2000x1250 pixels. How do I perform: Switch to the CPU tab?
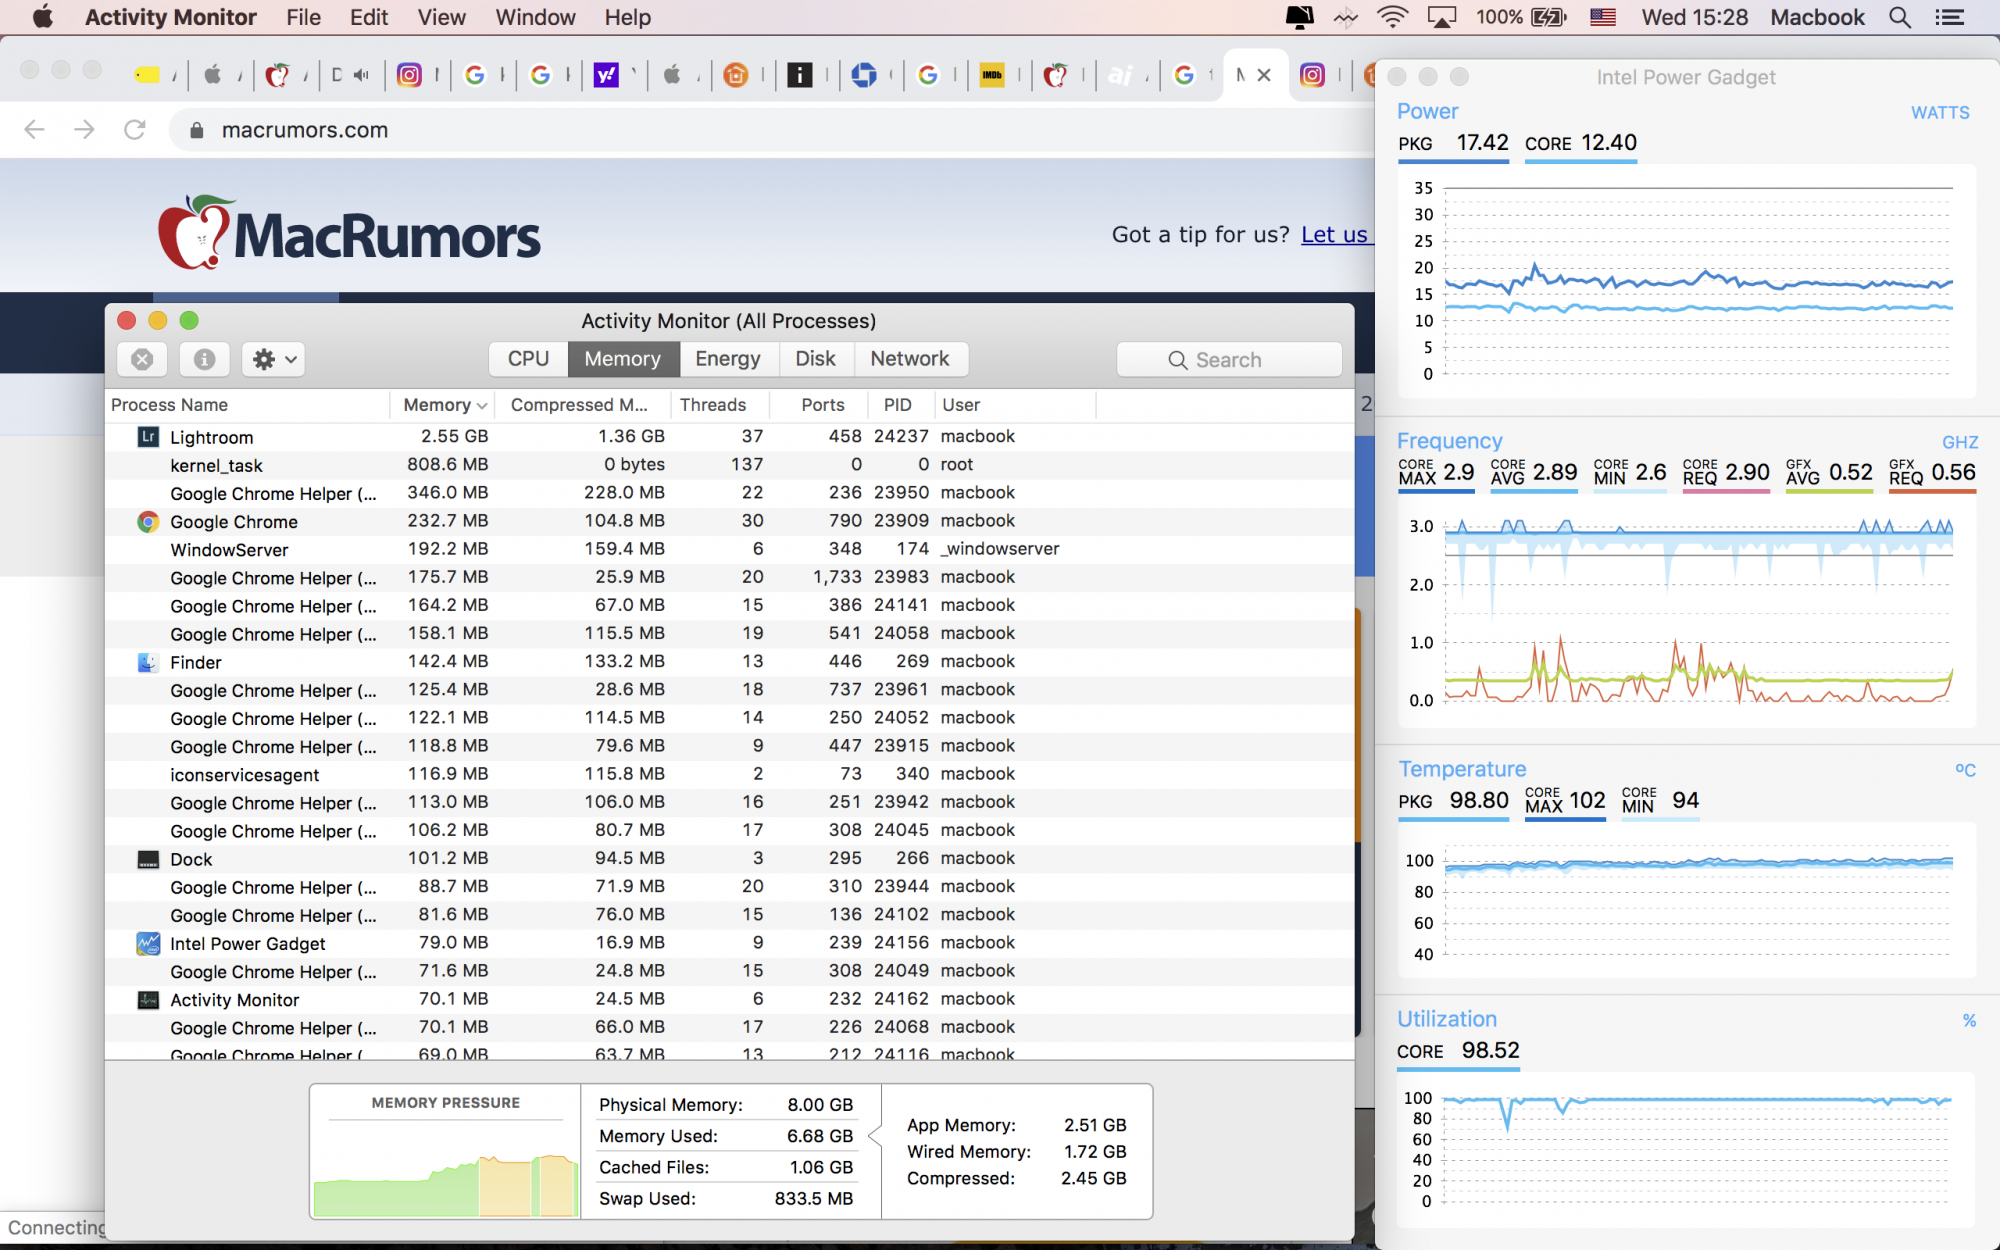(x=528, y=359)
